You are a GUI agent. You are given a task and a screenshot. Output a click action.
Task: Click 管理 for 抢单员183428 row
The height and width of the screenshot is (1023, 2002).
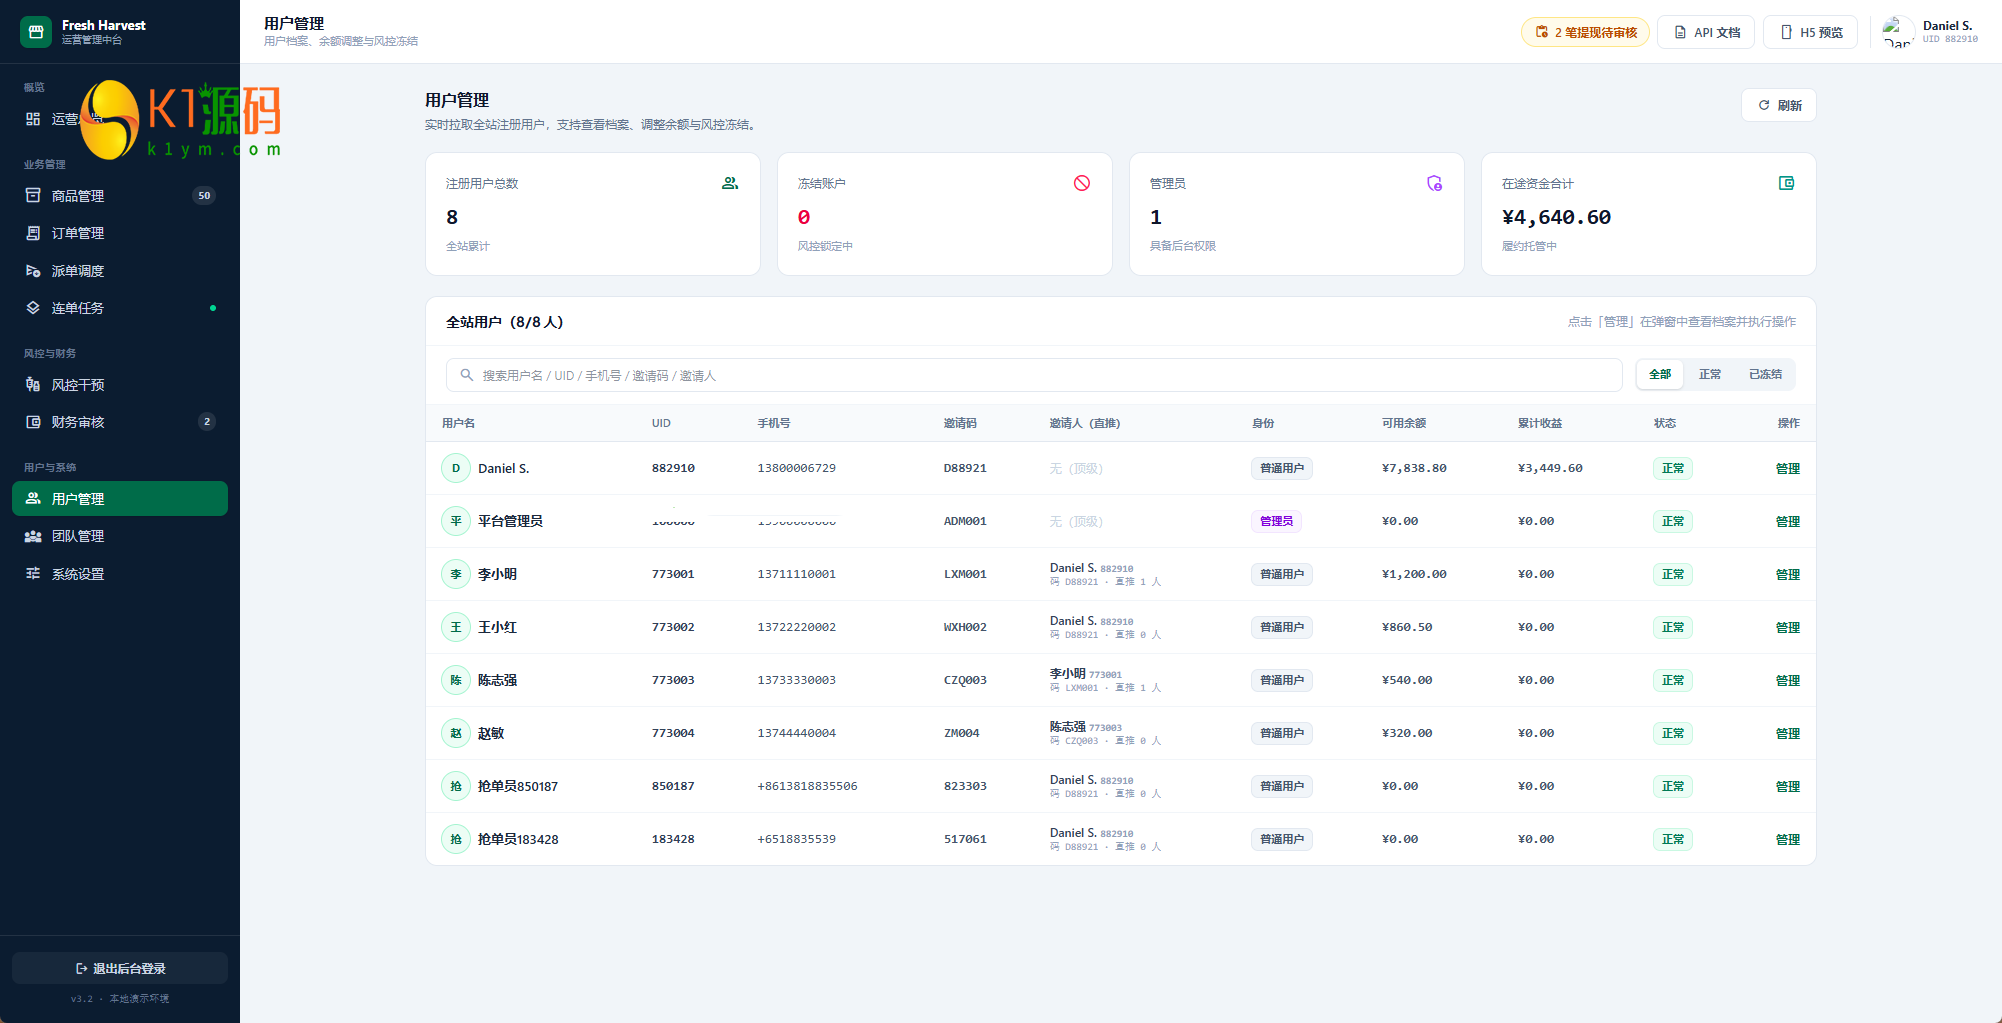[x=1787, y=839]
